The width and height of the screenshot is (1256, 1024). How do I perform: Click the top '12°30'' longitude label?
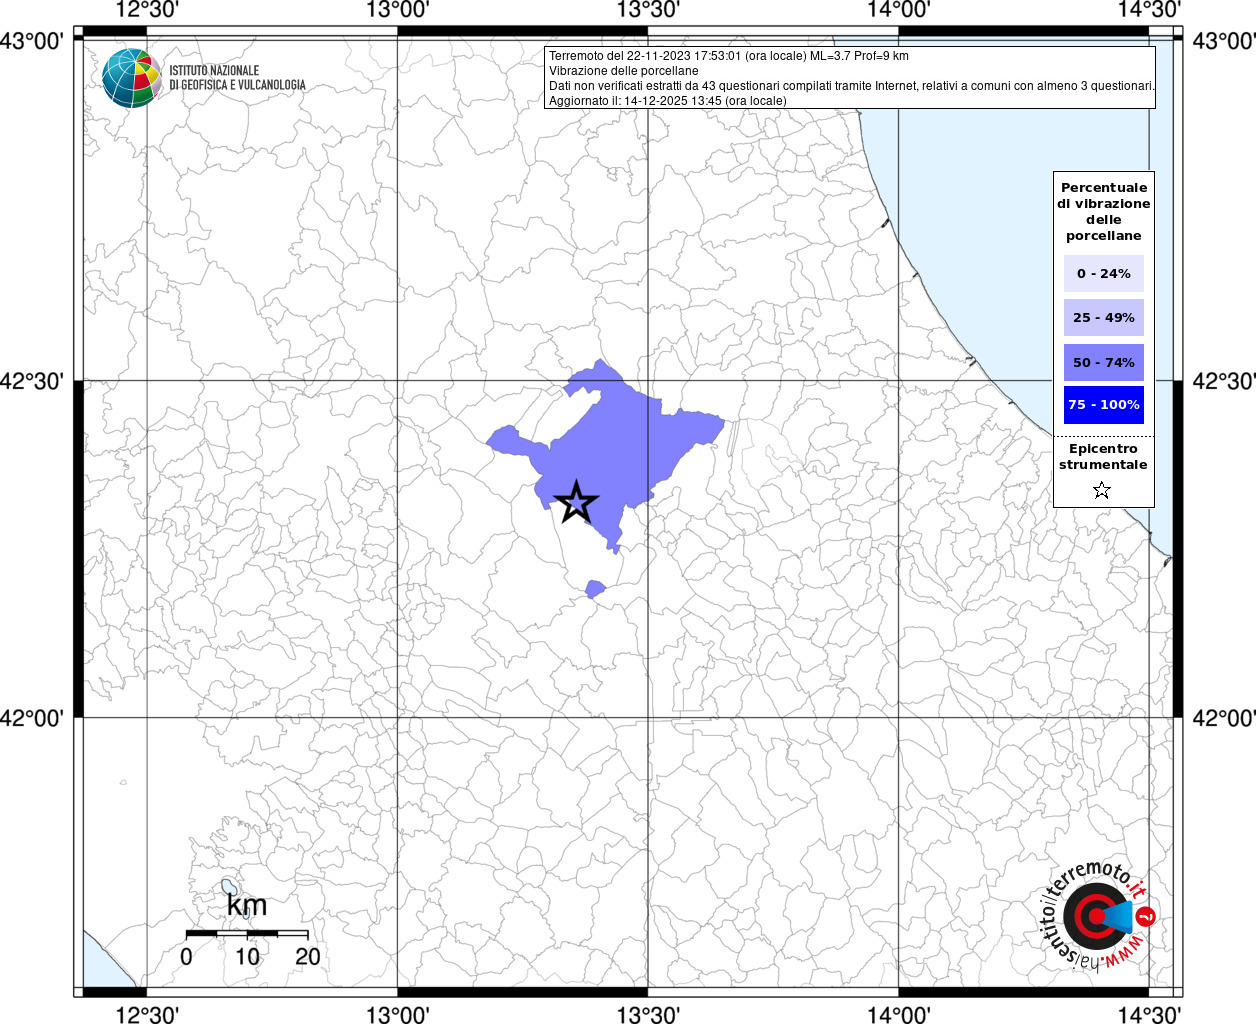coord(147,10)
